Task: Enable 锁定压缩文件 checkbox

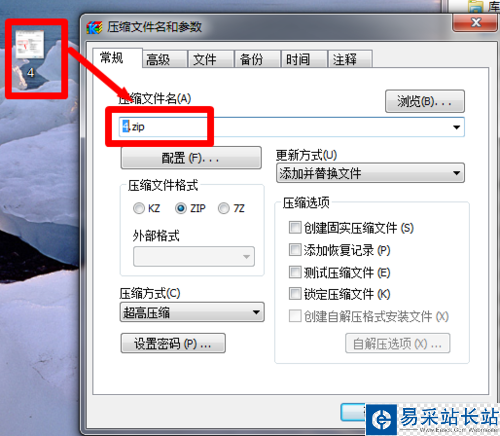Action: click(x=295, y=294)
